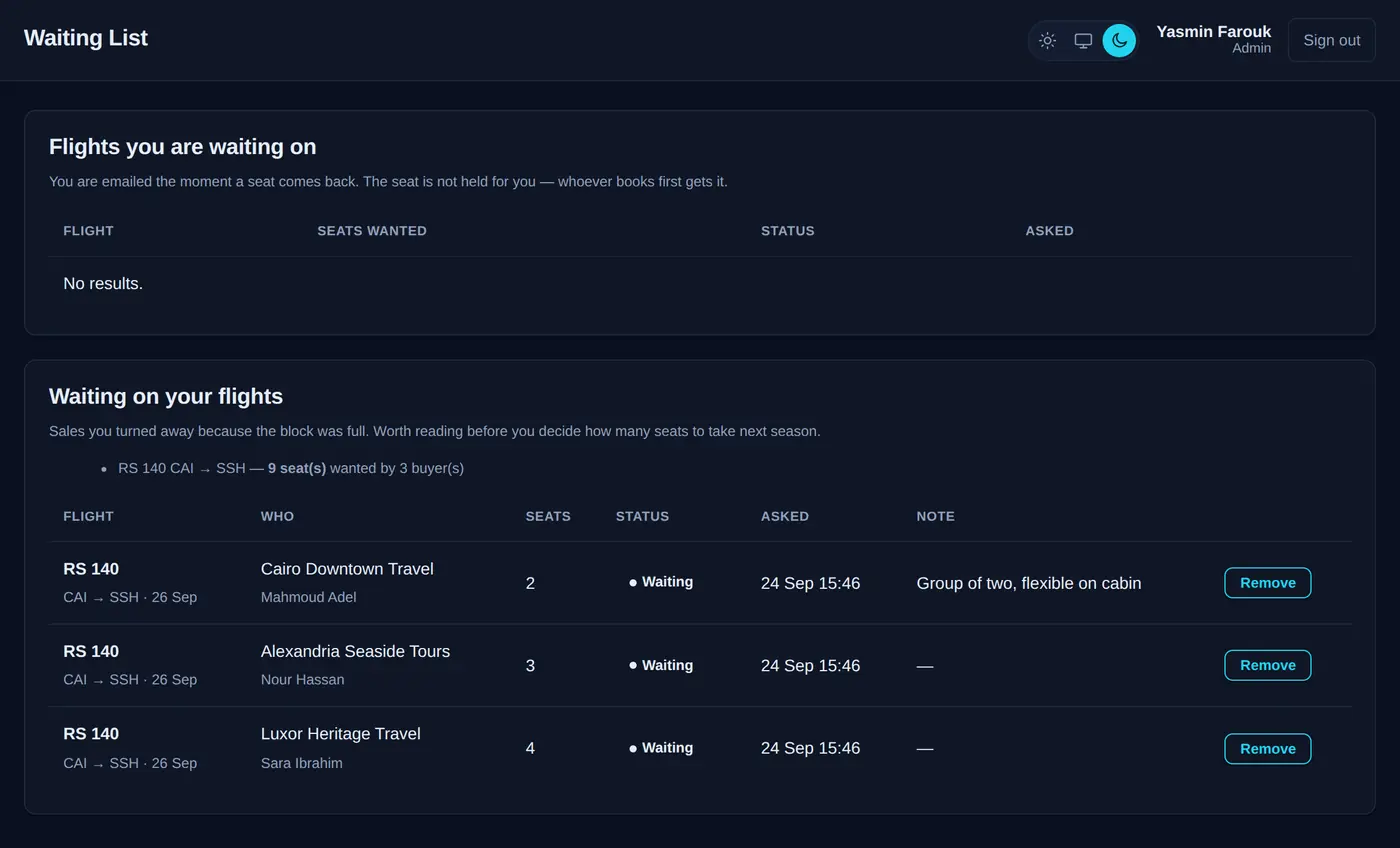Click seats value 2 in Cairo Downtown row
The height and width of the screenshot is (848, 1400).
click(x=530, y=583)
